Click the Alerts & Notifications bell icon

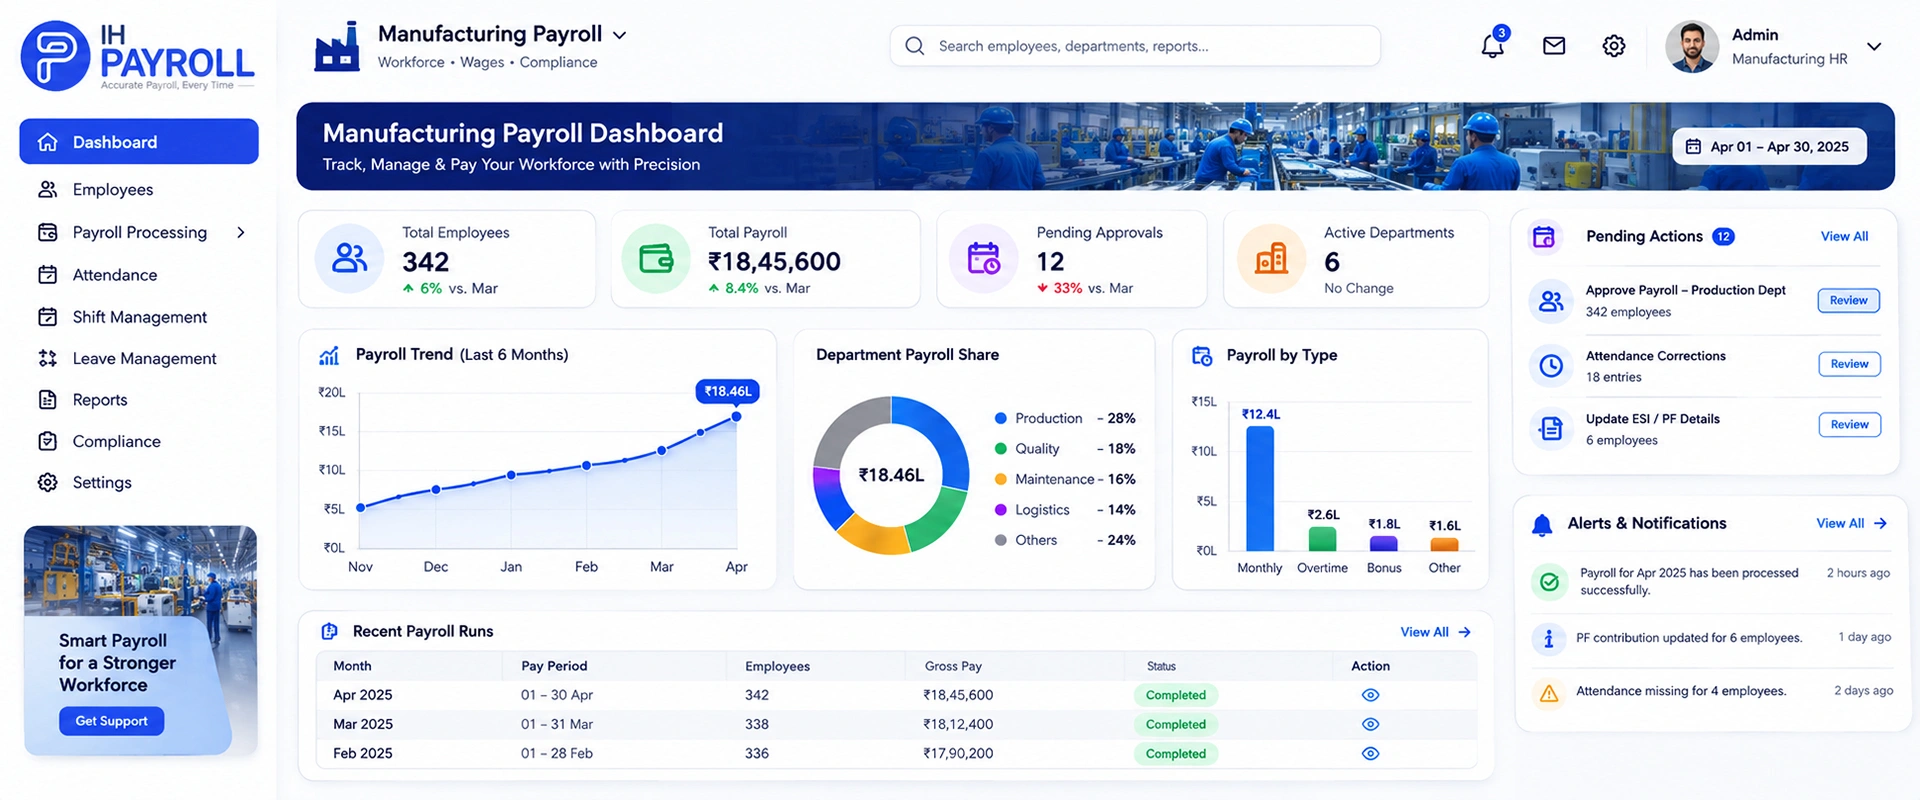[x=1542, y=525]
